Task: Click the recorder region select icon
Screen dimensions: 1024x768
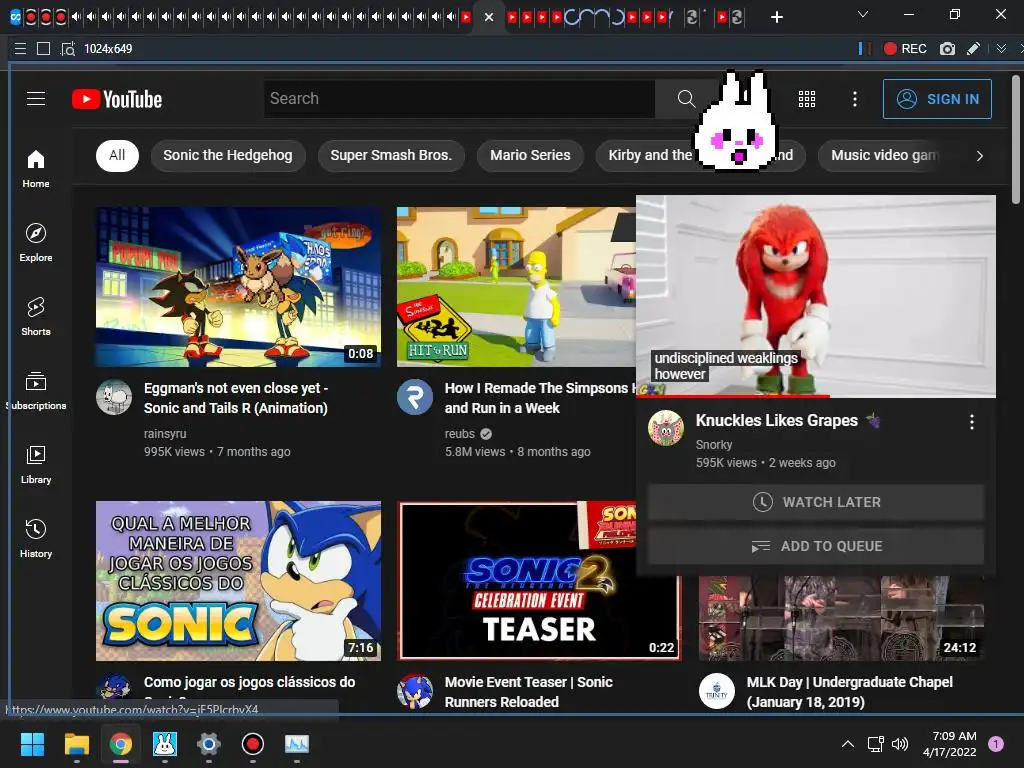Action: tap(68, 49)
